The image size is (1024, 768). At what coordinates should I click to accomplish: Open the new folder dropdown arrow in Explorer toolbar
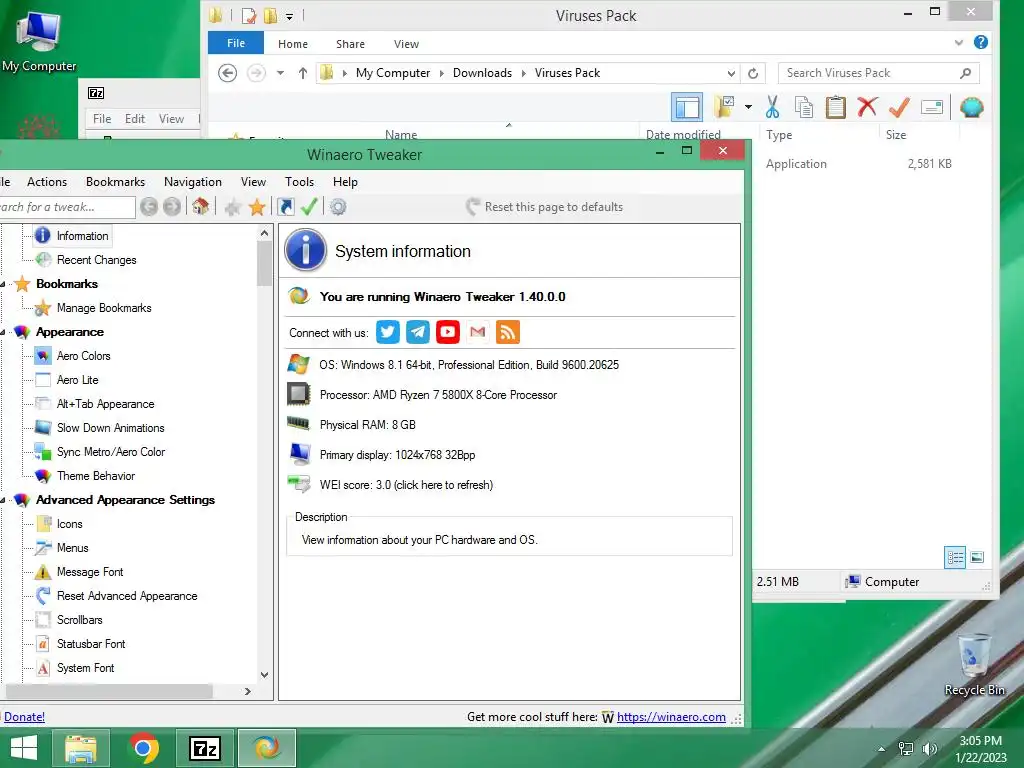(x=748, y=107)
